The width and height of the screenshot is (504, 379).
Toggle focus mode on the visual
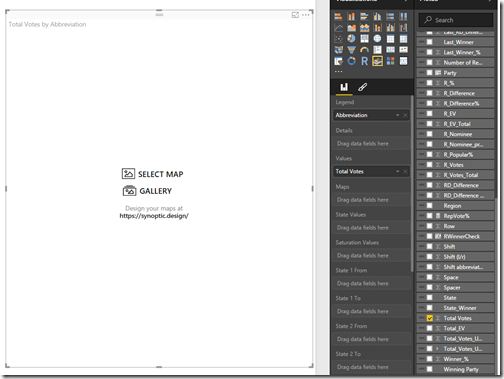pos(295,15)
